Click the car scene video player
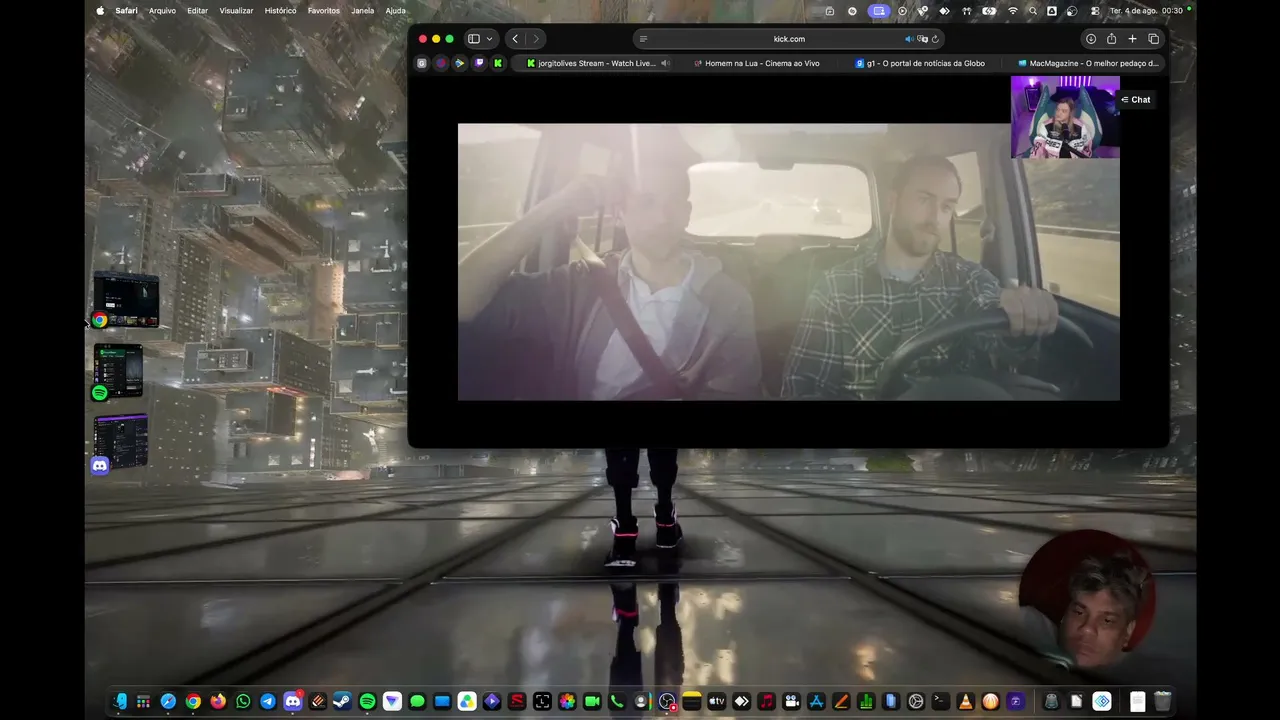 click(789, 262)
